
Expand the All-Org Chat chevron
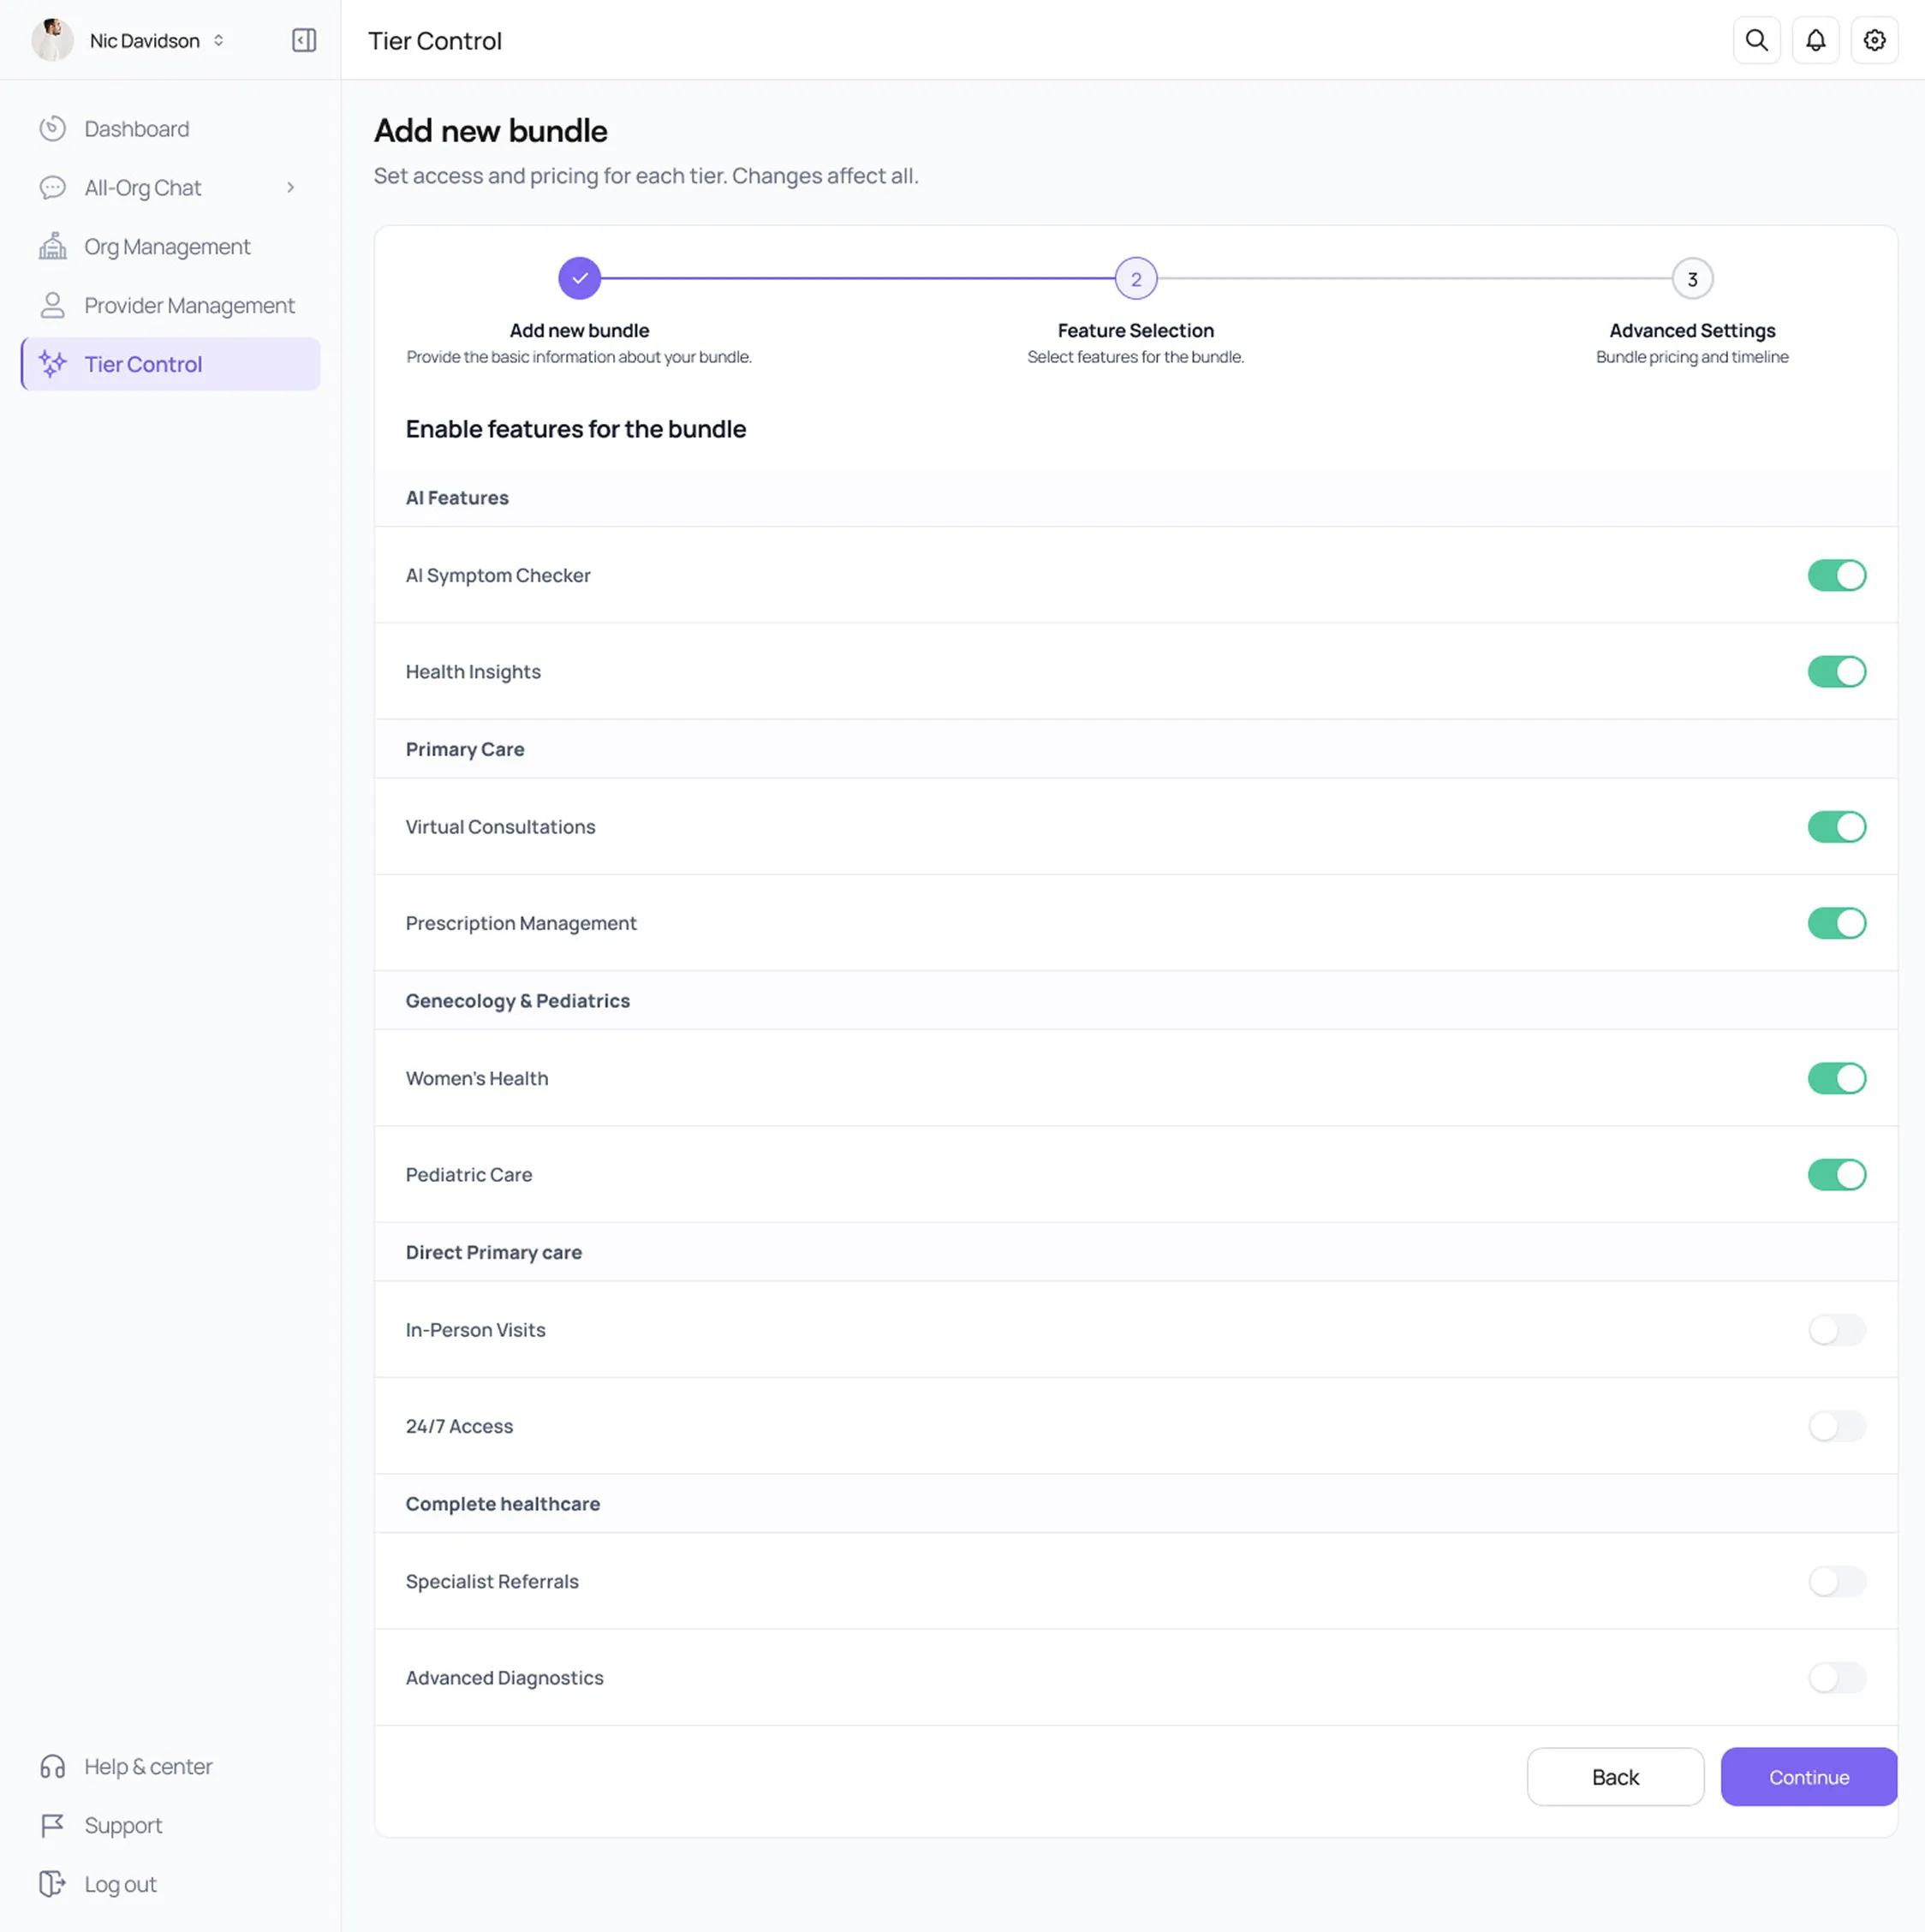pyautogui.click(x=290, y=188)
